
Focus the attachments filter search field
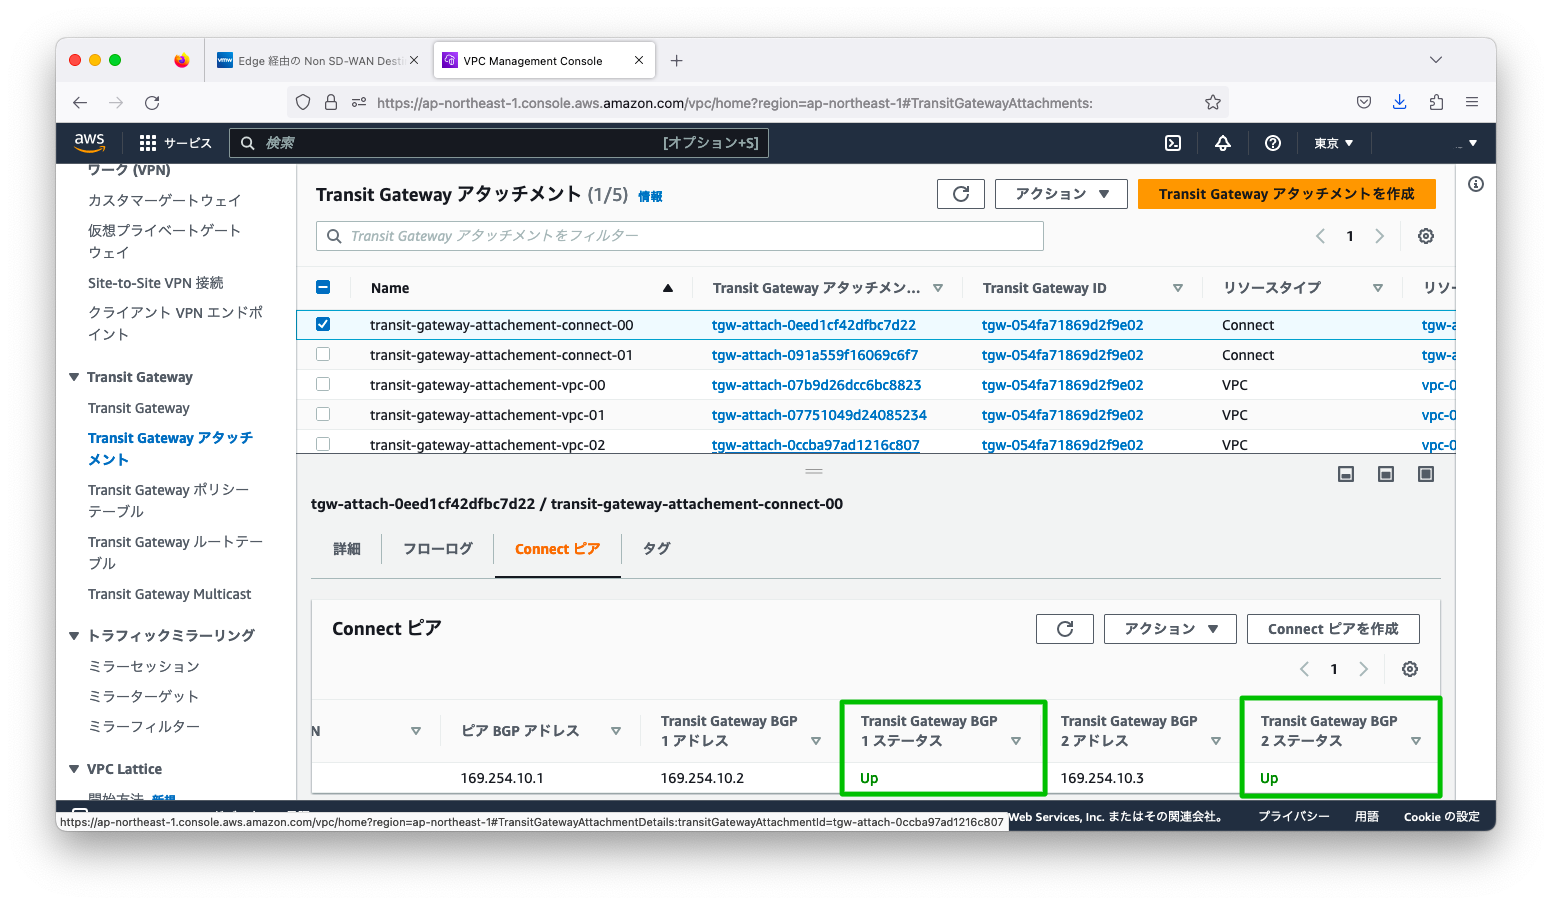tap(680, 236)
